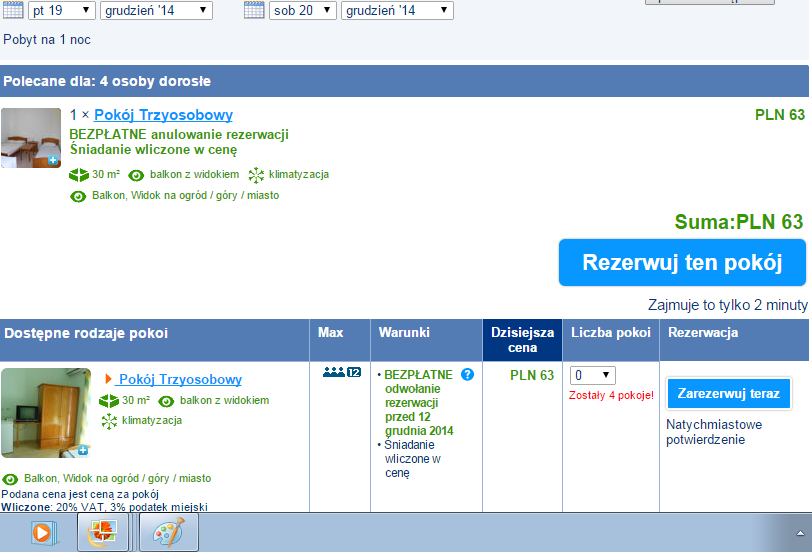This screenshot has height=552, width=812.
Task: Open recommended Pokój Trzyosobowy link
Action: [163, 115]
